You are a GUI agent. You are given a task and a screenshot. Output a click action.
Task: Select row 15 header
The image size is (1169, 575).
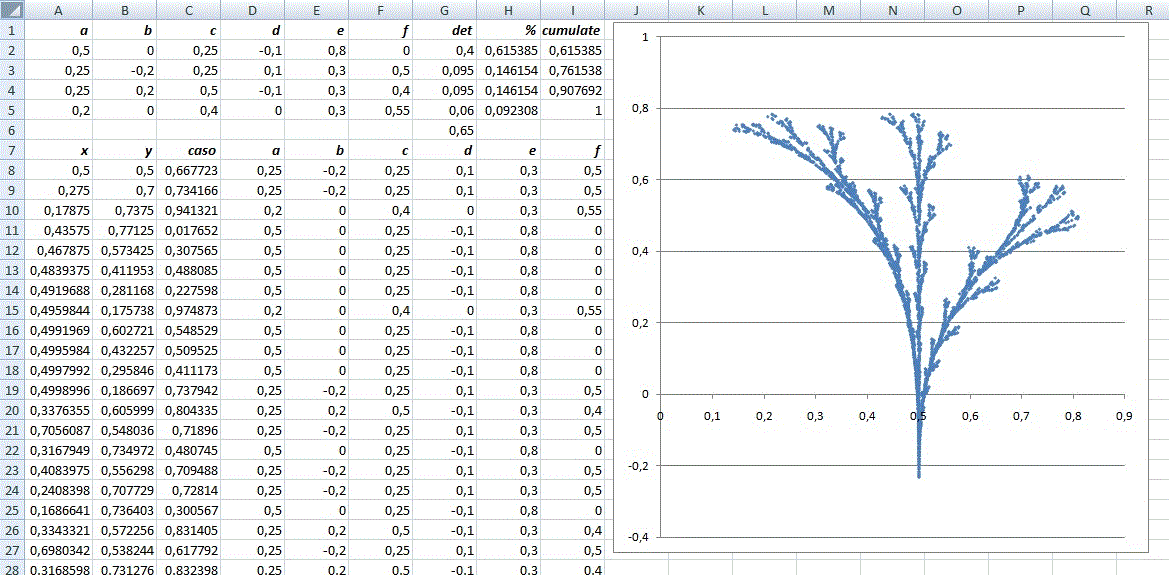coord(13,312)
